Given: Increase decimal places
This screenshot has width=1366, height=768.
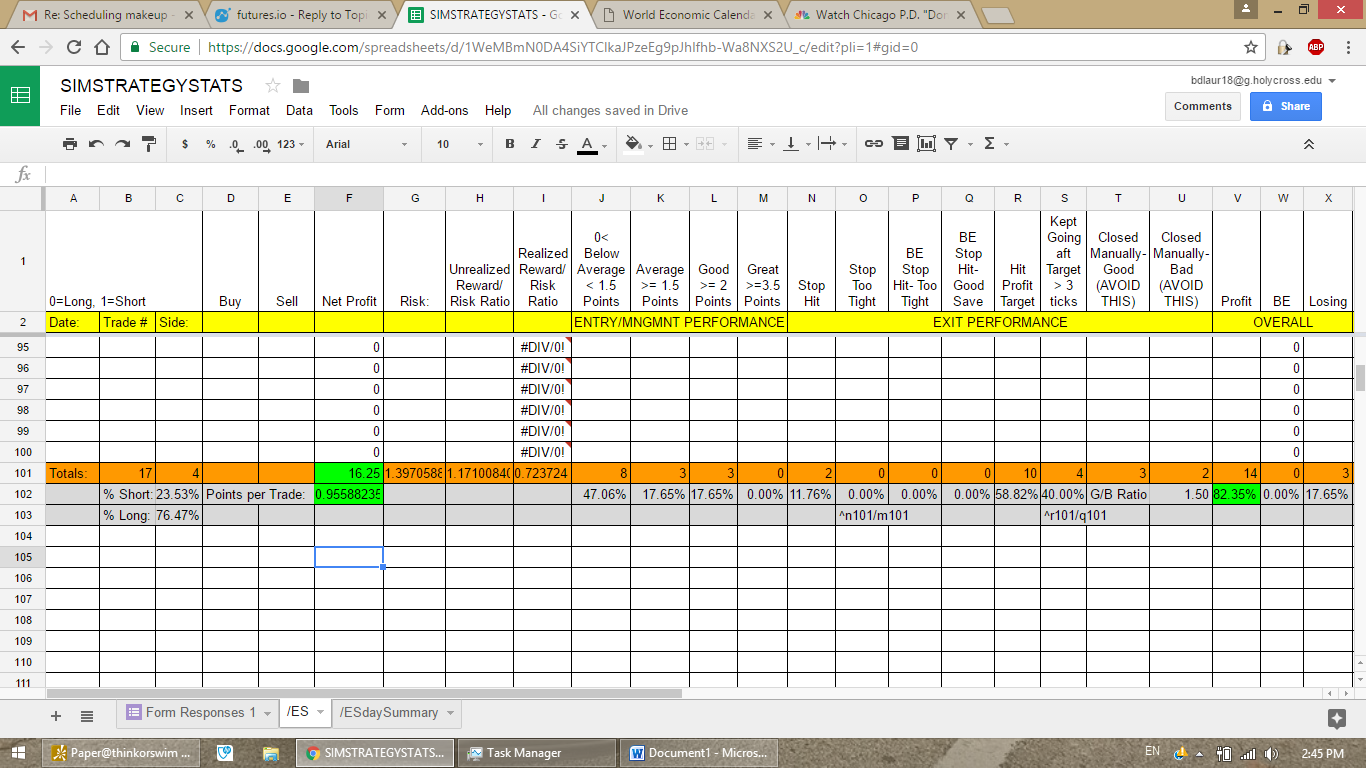Looking at the screenshot, I should (x=261, y=144).
